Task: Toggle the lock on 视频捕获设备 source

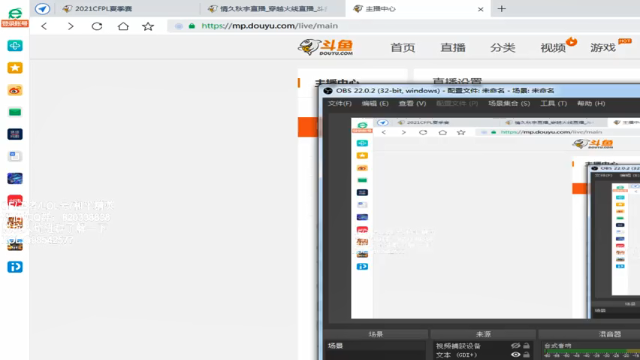Action: (527, 346)
